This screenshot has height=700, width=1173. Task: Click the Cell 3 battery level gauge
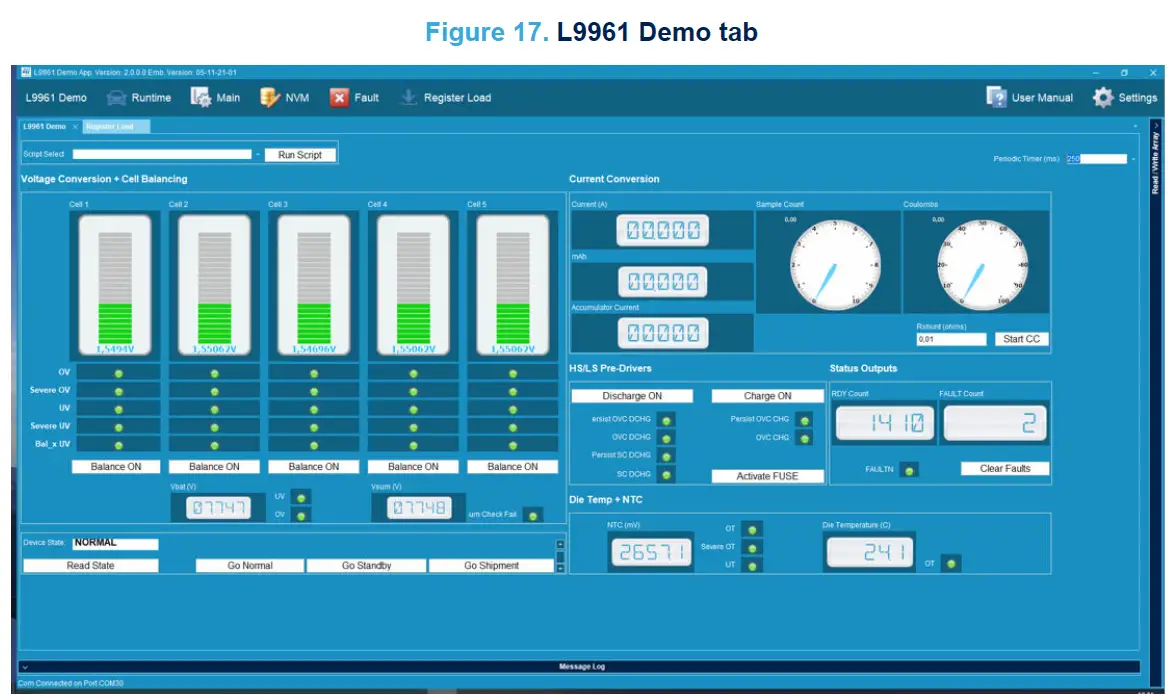coord(313,284)
